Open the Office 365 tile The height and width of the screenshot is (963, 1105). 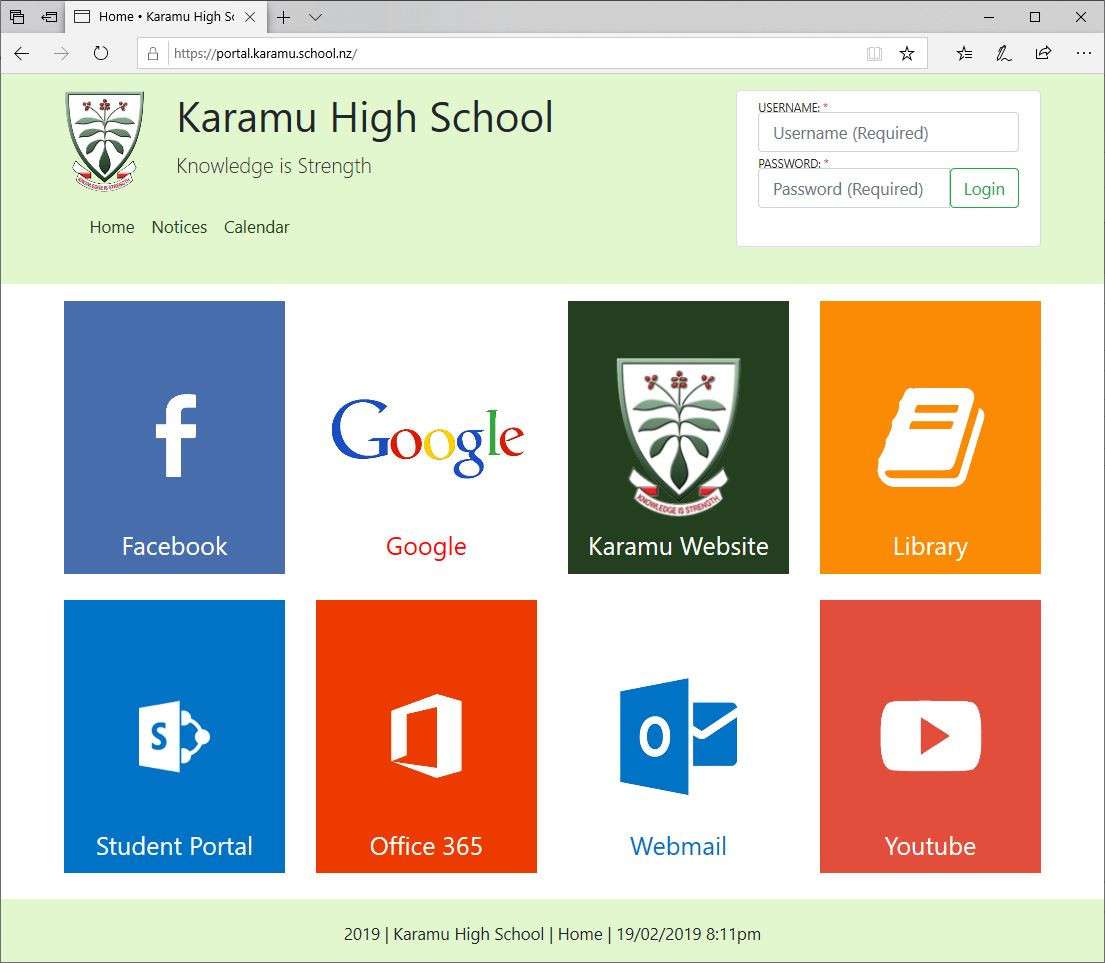coord(426,736)
